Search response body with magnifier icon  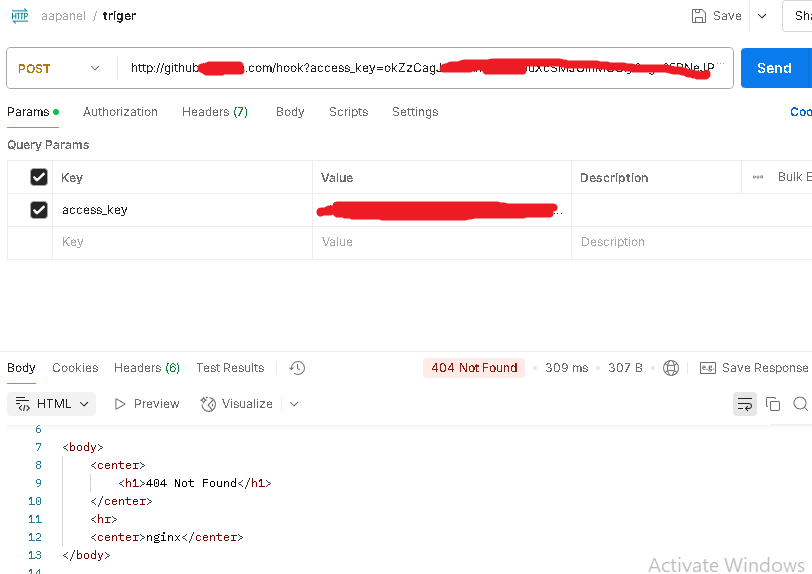pos(801,404)
